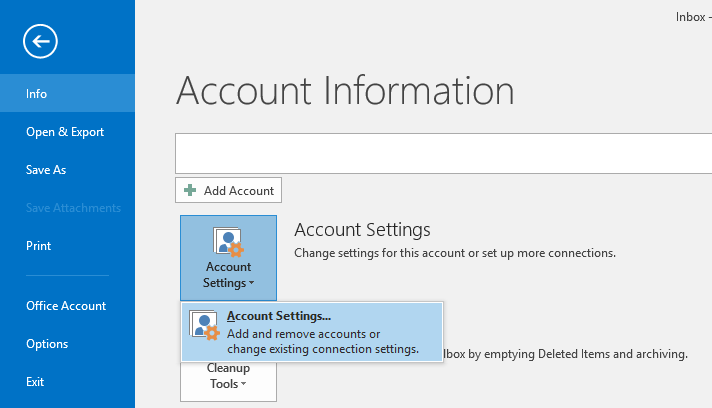Open the Cleanup Tools dropdown
This screenshot has height=408, width=712.
228,381
